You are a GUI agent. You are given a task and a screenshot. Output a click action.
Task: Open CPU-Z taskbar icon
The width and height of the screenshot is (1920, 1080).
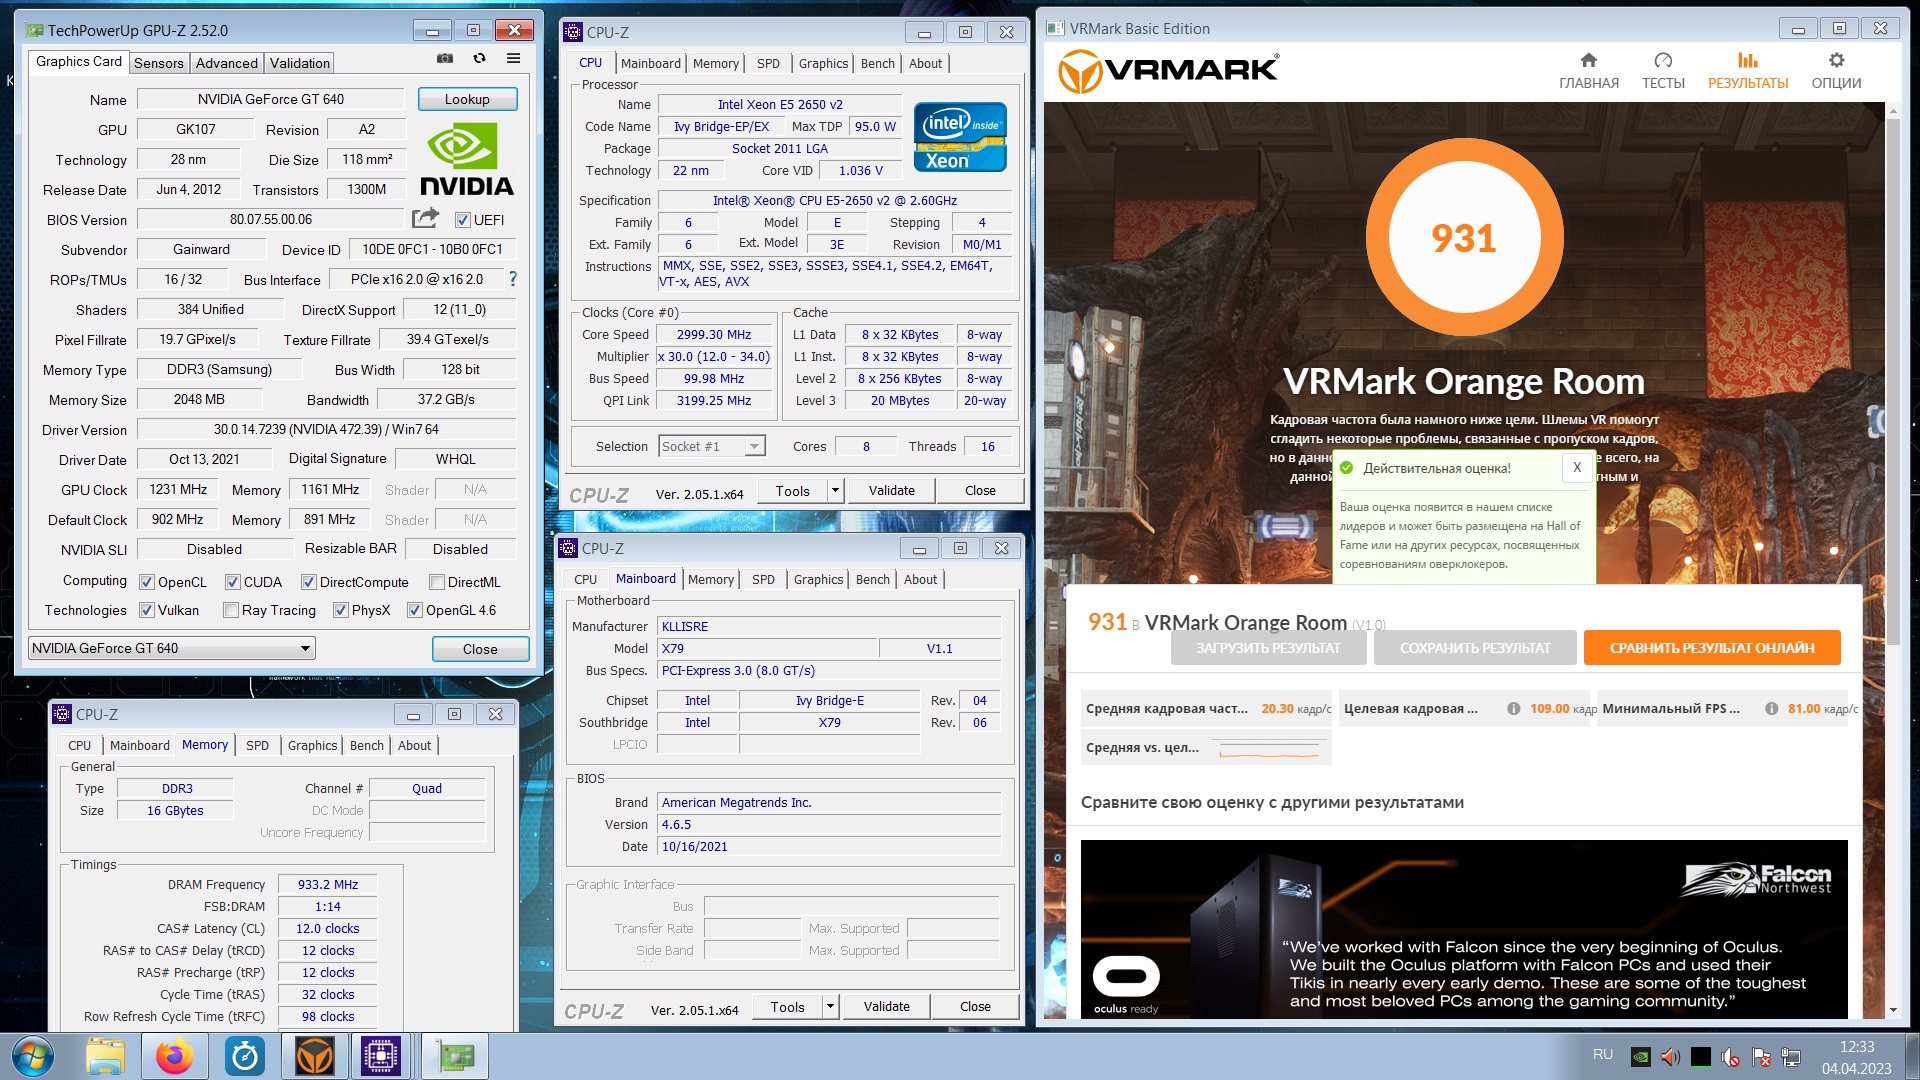click(x=381, y=1056)
